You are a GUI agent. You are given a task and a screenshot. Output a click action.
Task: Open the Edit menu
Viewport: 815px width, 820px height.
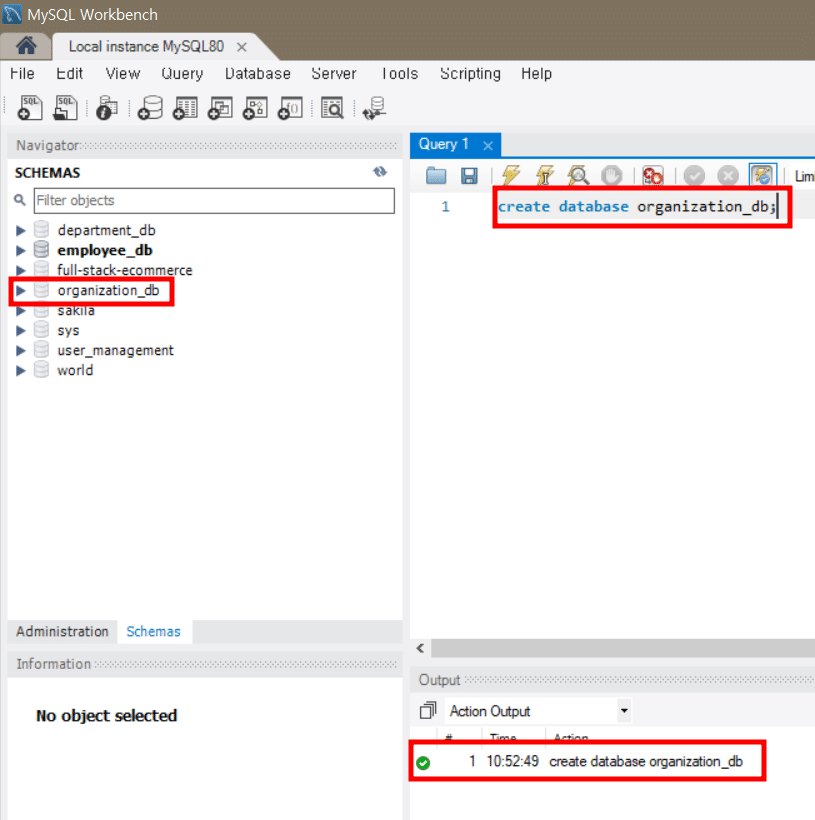tap(70, 73)
